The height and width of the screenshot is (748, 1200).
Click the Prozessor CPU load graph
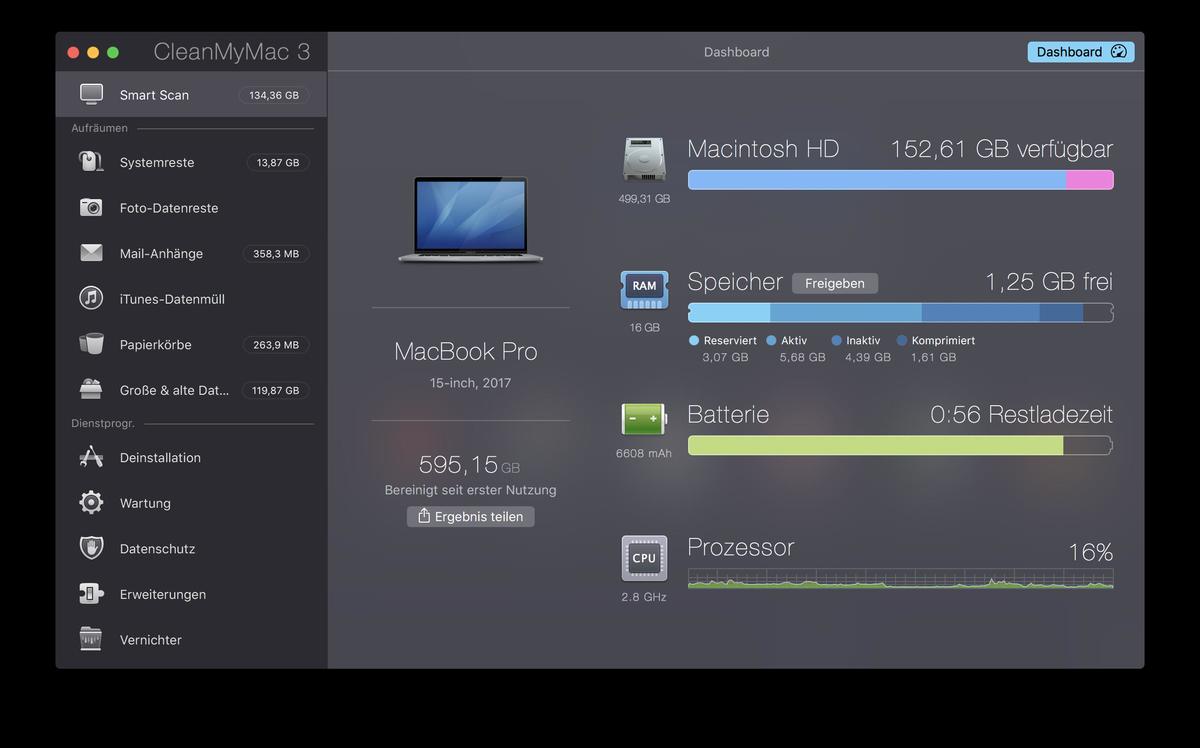click(900, 579)
